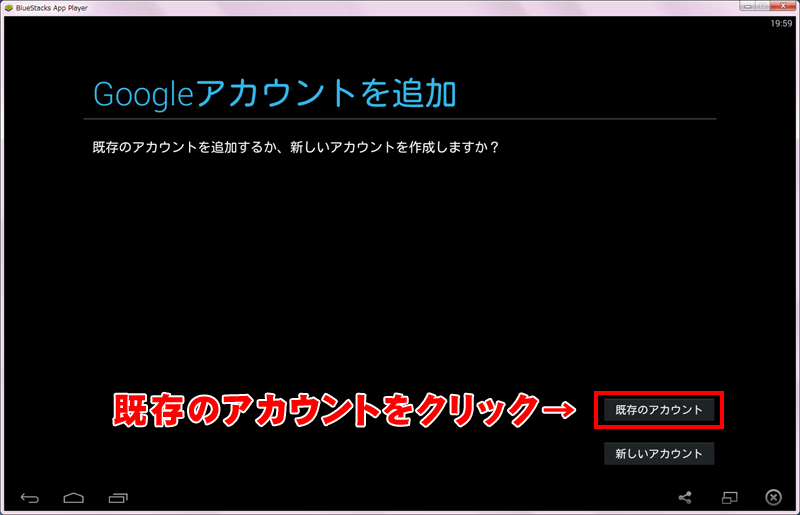Minimize the BlueStacks App Player window
The height and width of the screenshot is (515, 800).
(747, 6)
